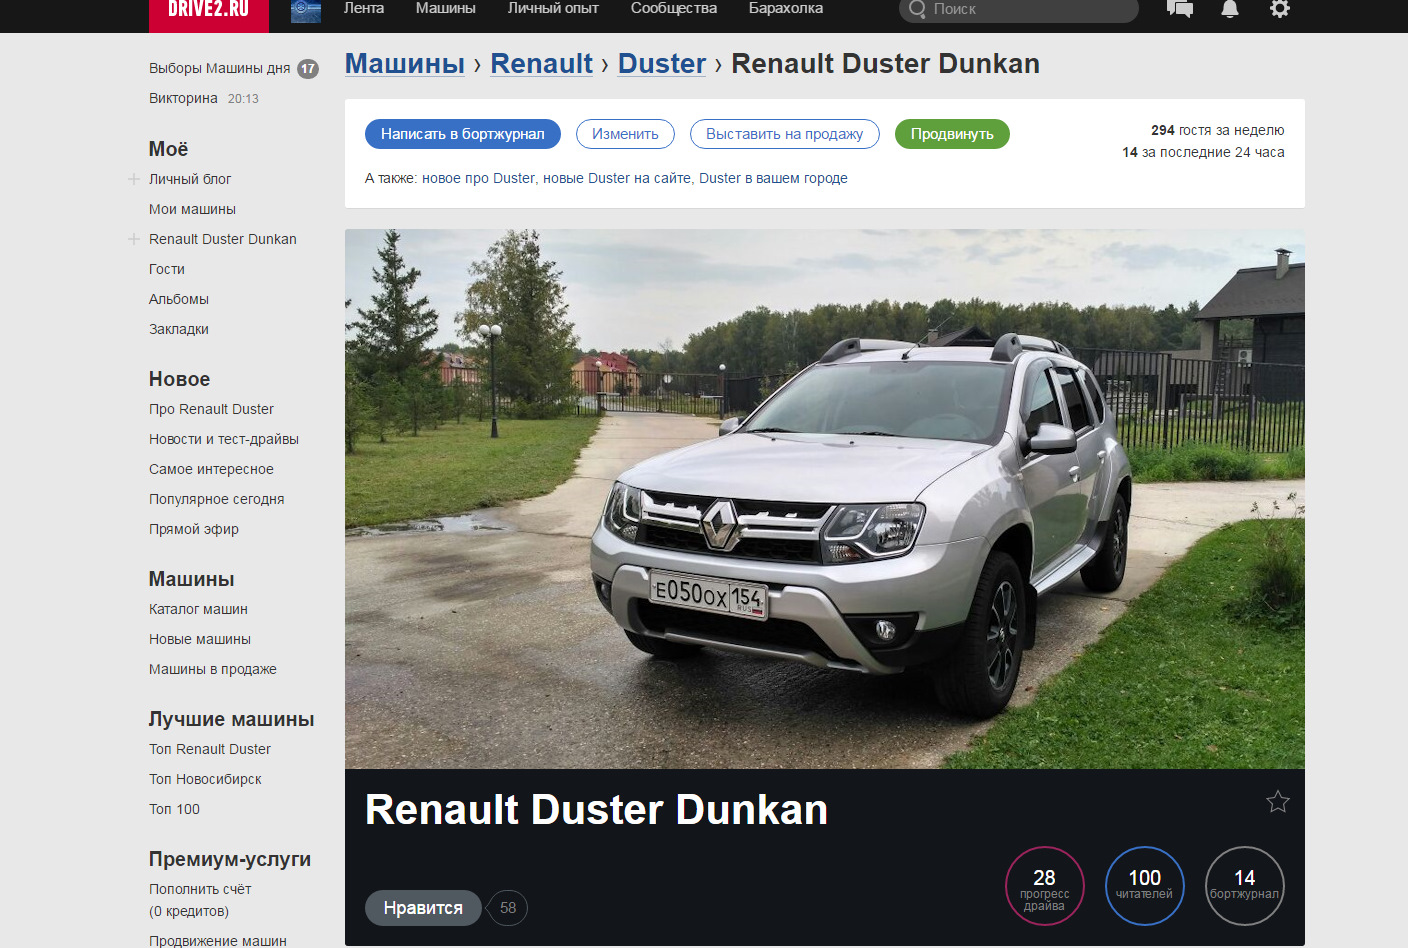Open Новости и тест-драйвы link

pyautogui.click(x=224, y=439)
